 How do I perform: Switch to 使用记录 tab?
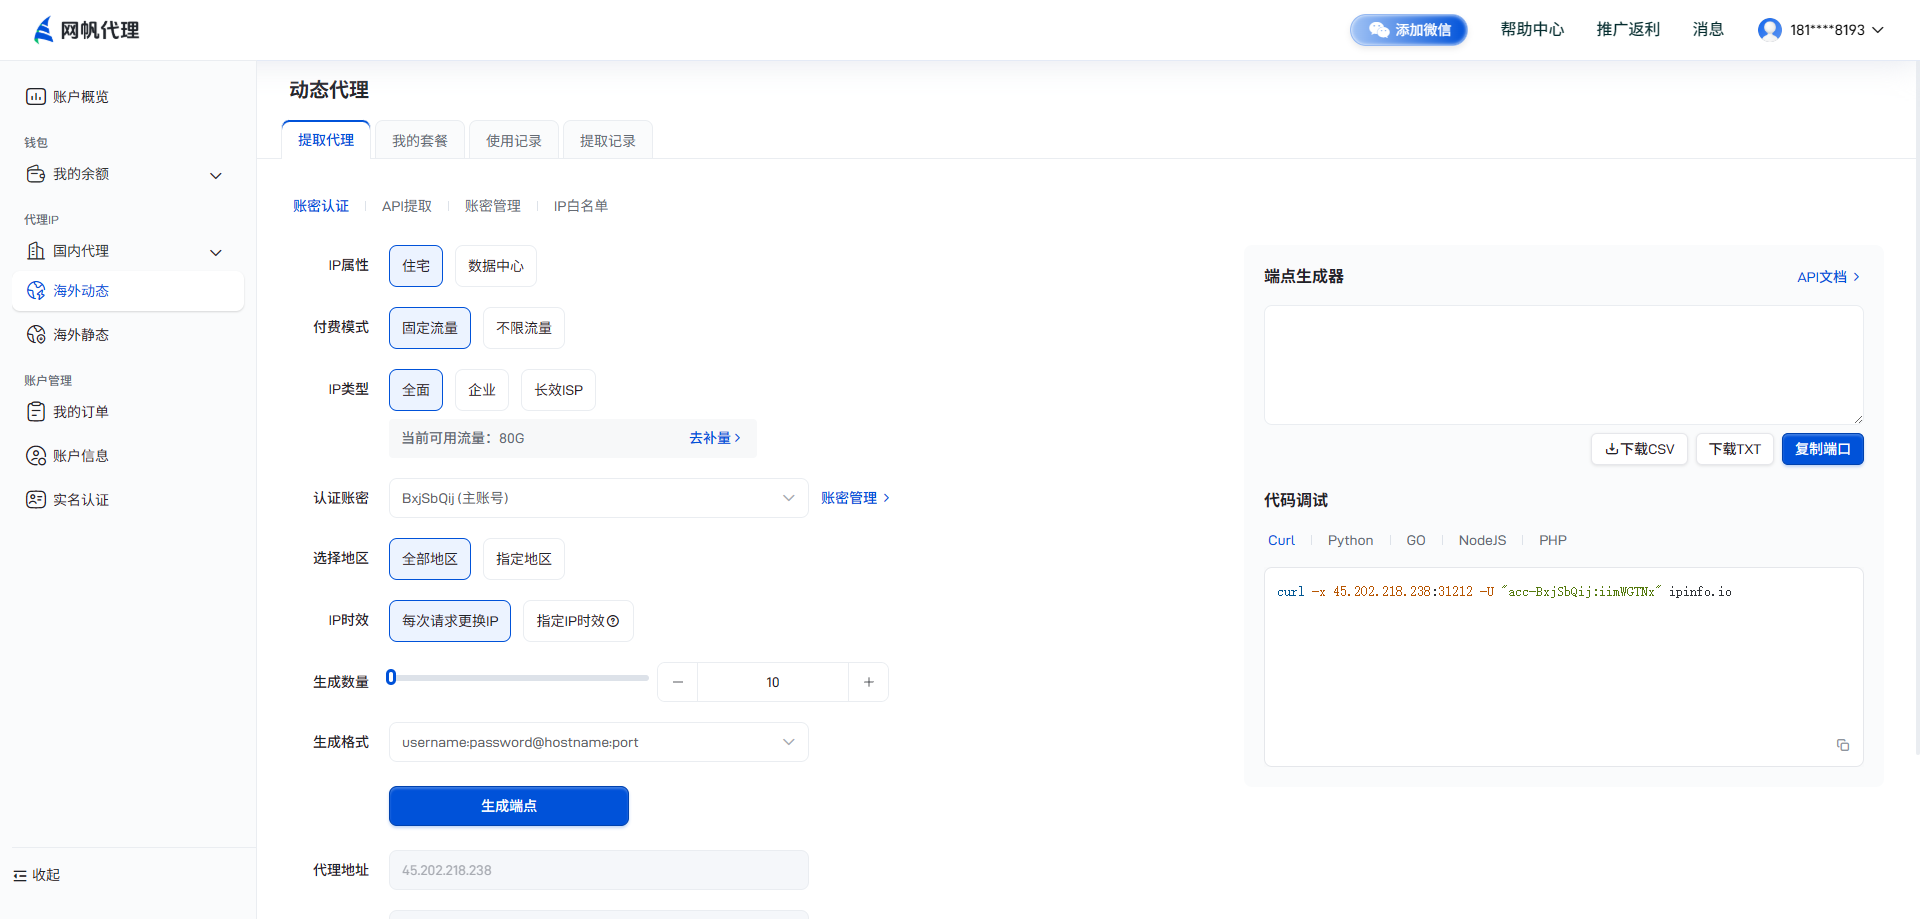tap(514, 141)
